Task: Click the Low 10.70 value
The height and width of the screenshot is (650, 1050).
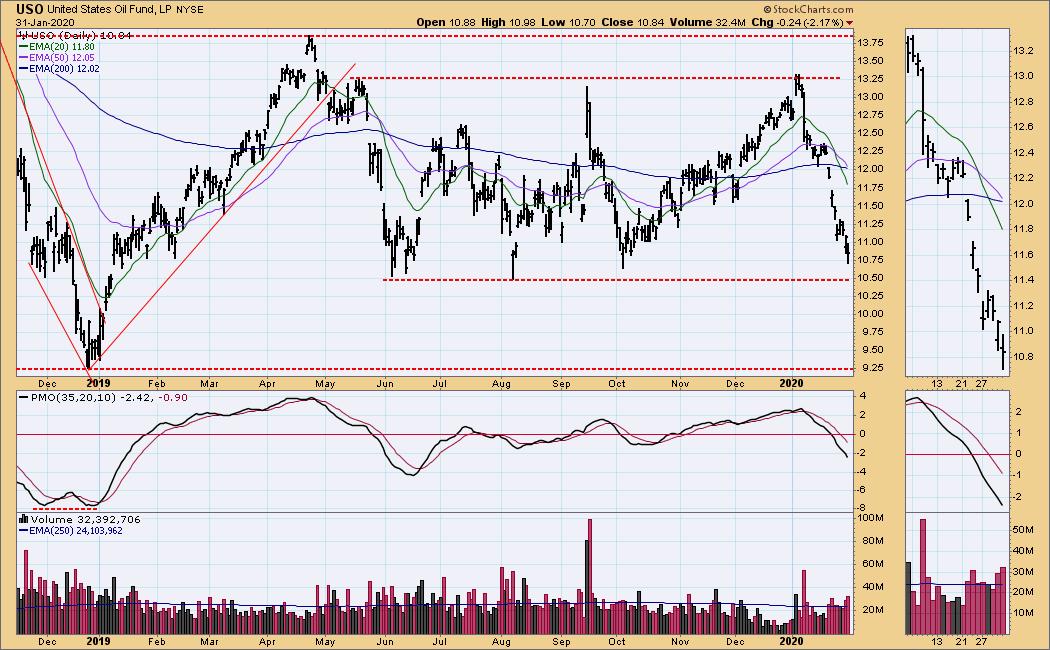Action: 568,22
